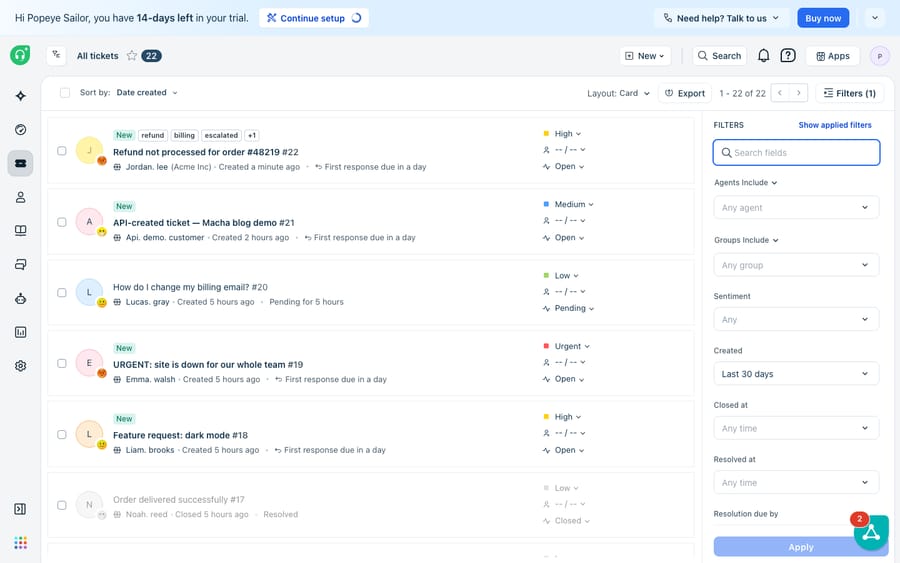Open the colorful app switcher grid icon
Image resolution: width=900 pixels, height=563 pixels.
[21, 543]
